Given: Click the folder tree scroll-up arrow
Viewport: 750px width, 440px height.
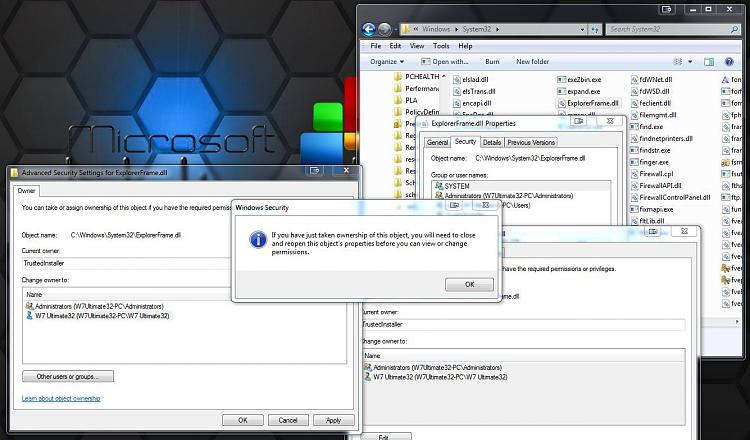Looking at the screenshot, I should (444, 77).
